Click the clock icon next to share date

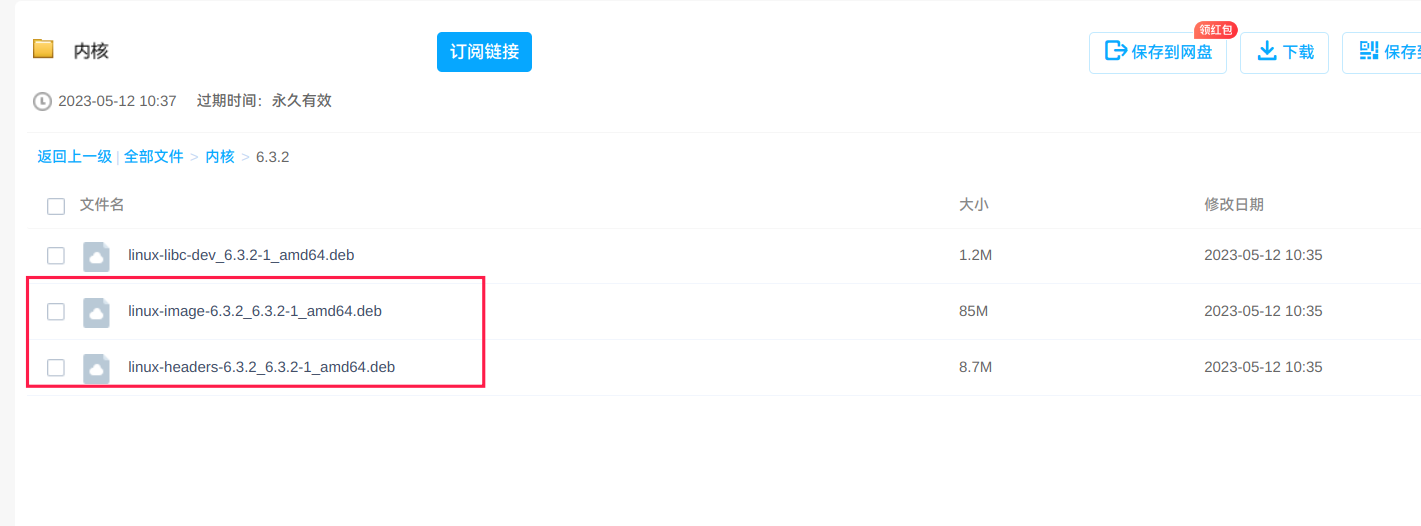coord(42,101)
